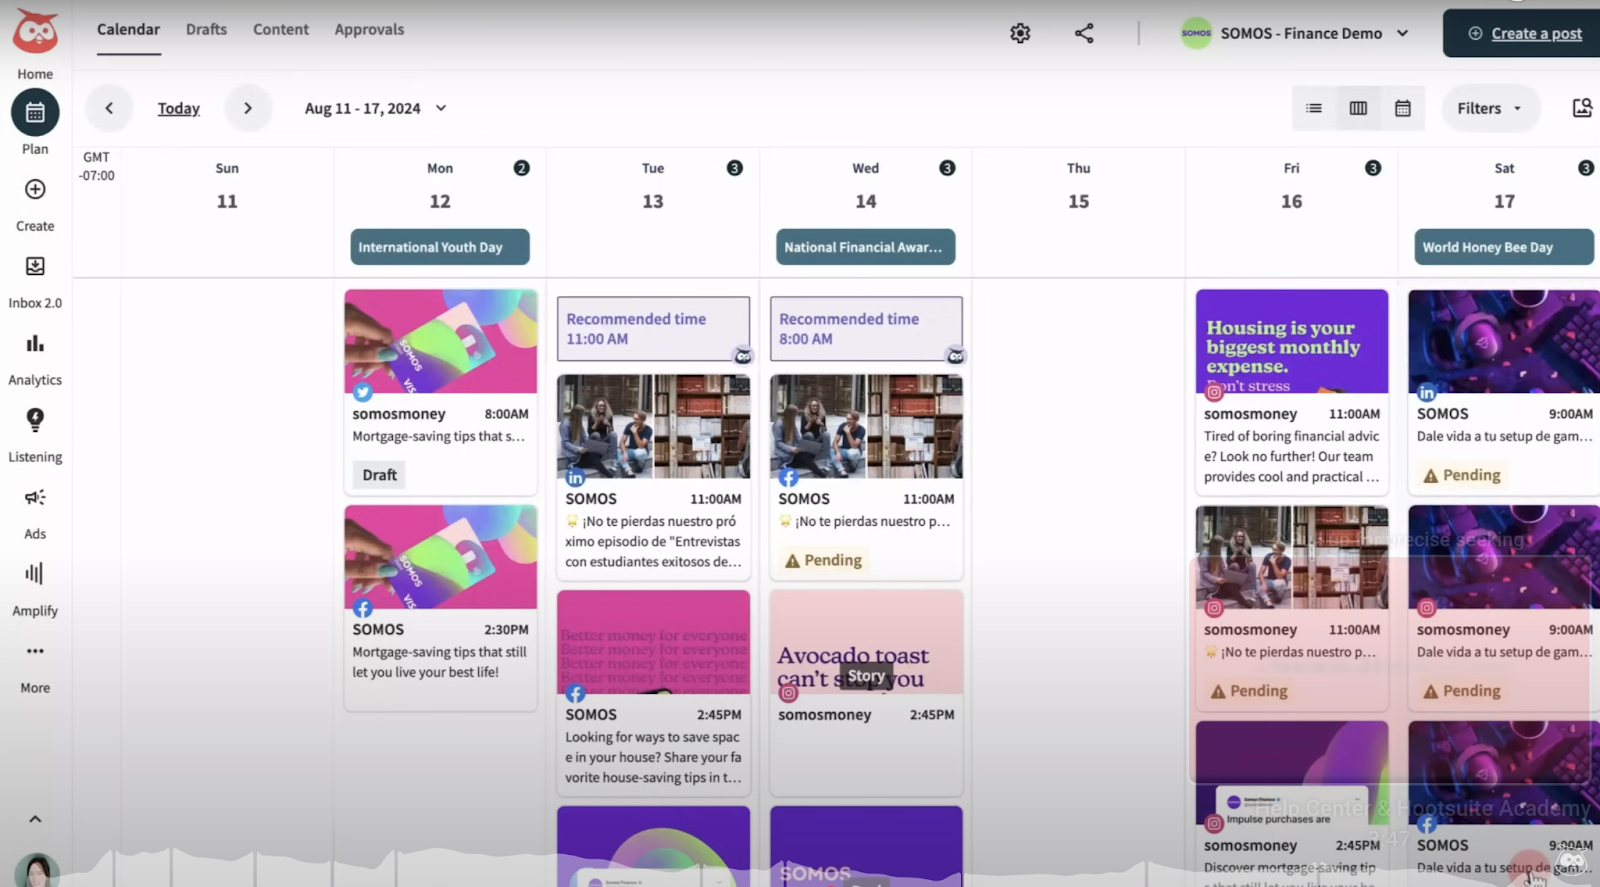The image size is (1600, 887).
Task: Open SOMOS 2:30PM mortgage-saving post
Action: (x=440, y=608)
